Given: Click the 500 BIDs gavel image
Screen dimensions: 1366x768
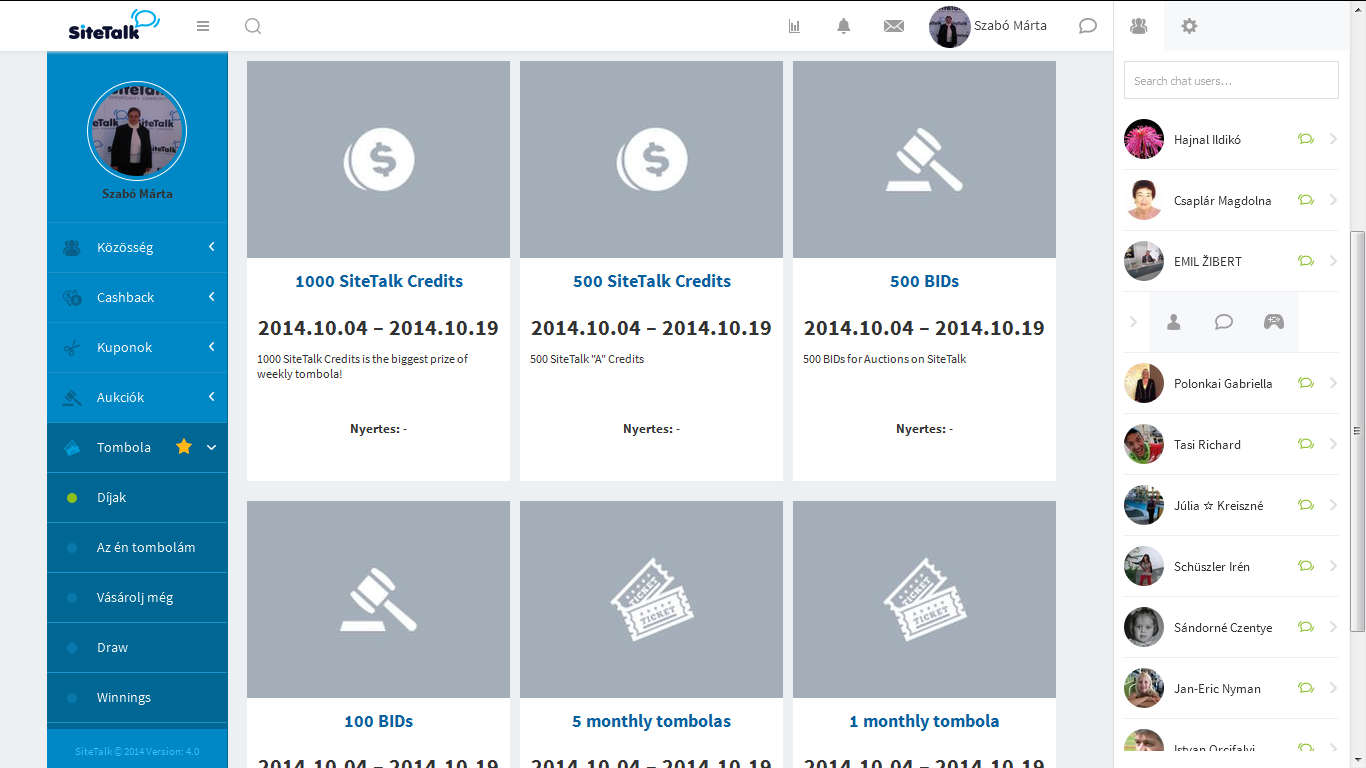Looking at the screenshot, I should 925,160.
